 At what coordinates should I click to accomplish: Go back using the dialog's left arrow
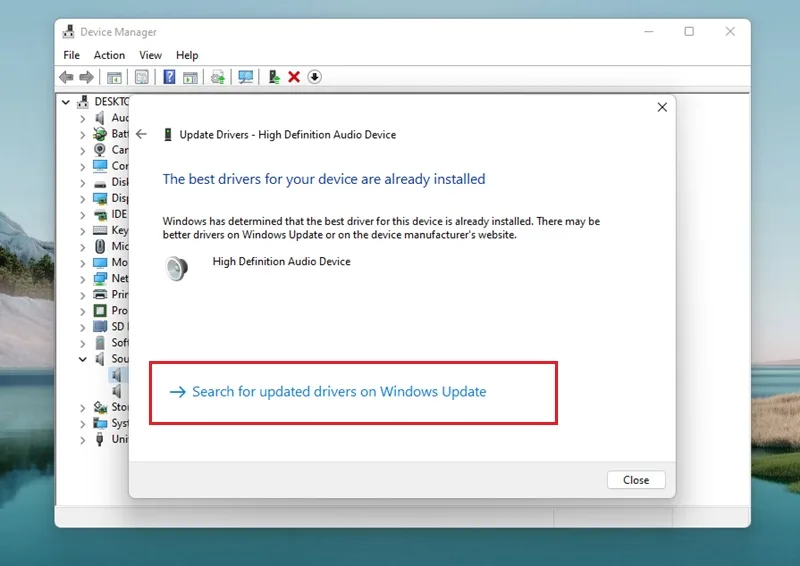point(141,134)
